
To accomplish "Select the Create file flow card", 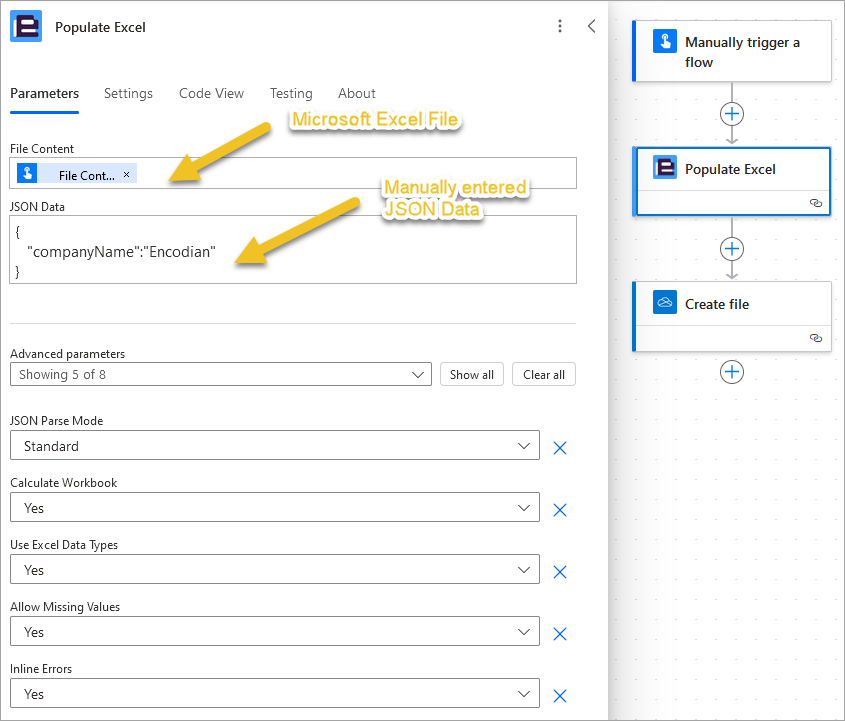I will tap(732, 316).
